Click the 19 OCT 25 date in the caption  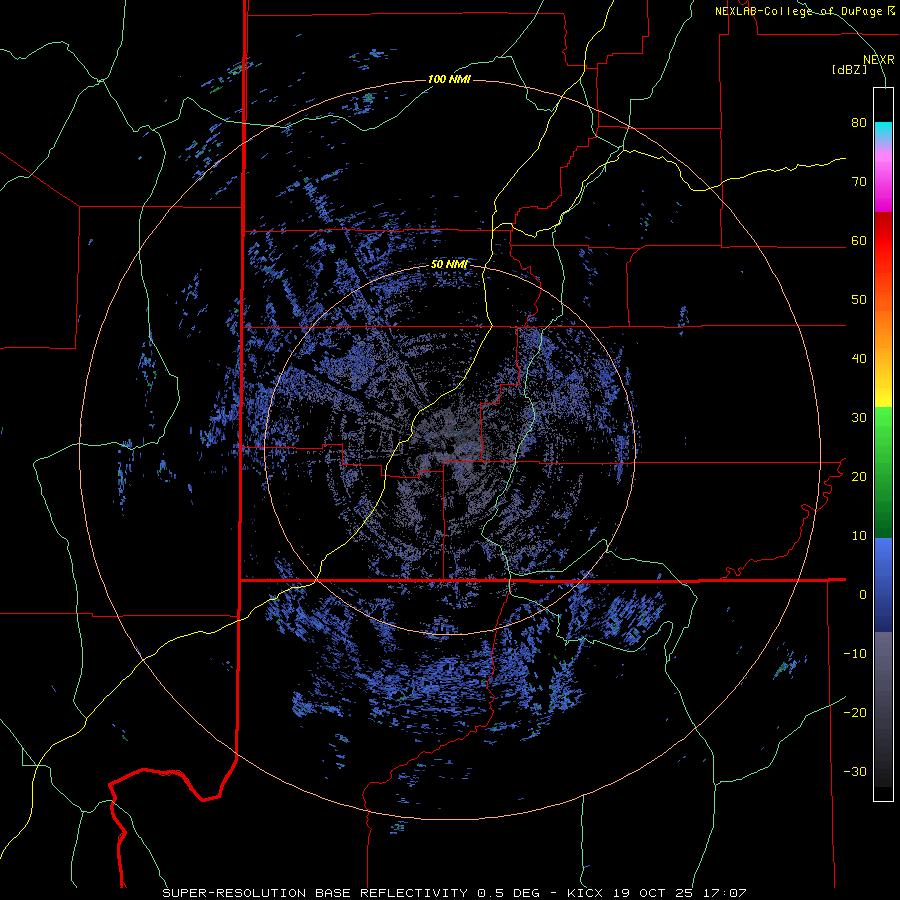[x=653, y=893]
